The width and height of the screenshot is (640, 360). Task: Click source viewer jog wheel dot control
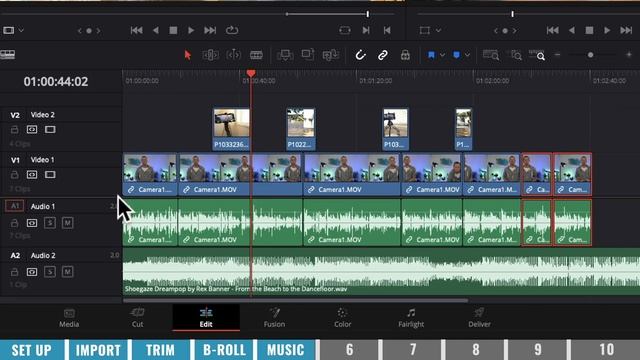89,31
